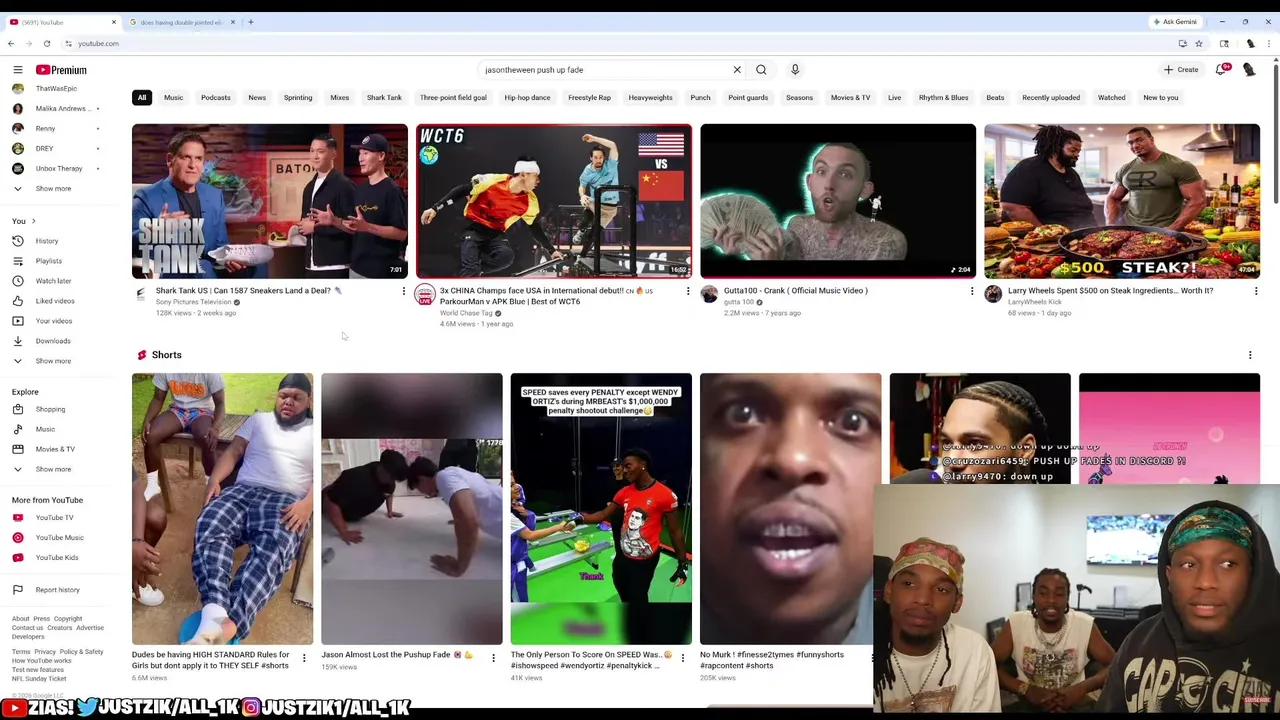Open the Chrome three-dot menu
Image resolution: width=1280 pixels, height=720 pixels.
point(1269,44)
